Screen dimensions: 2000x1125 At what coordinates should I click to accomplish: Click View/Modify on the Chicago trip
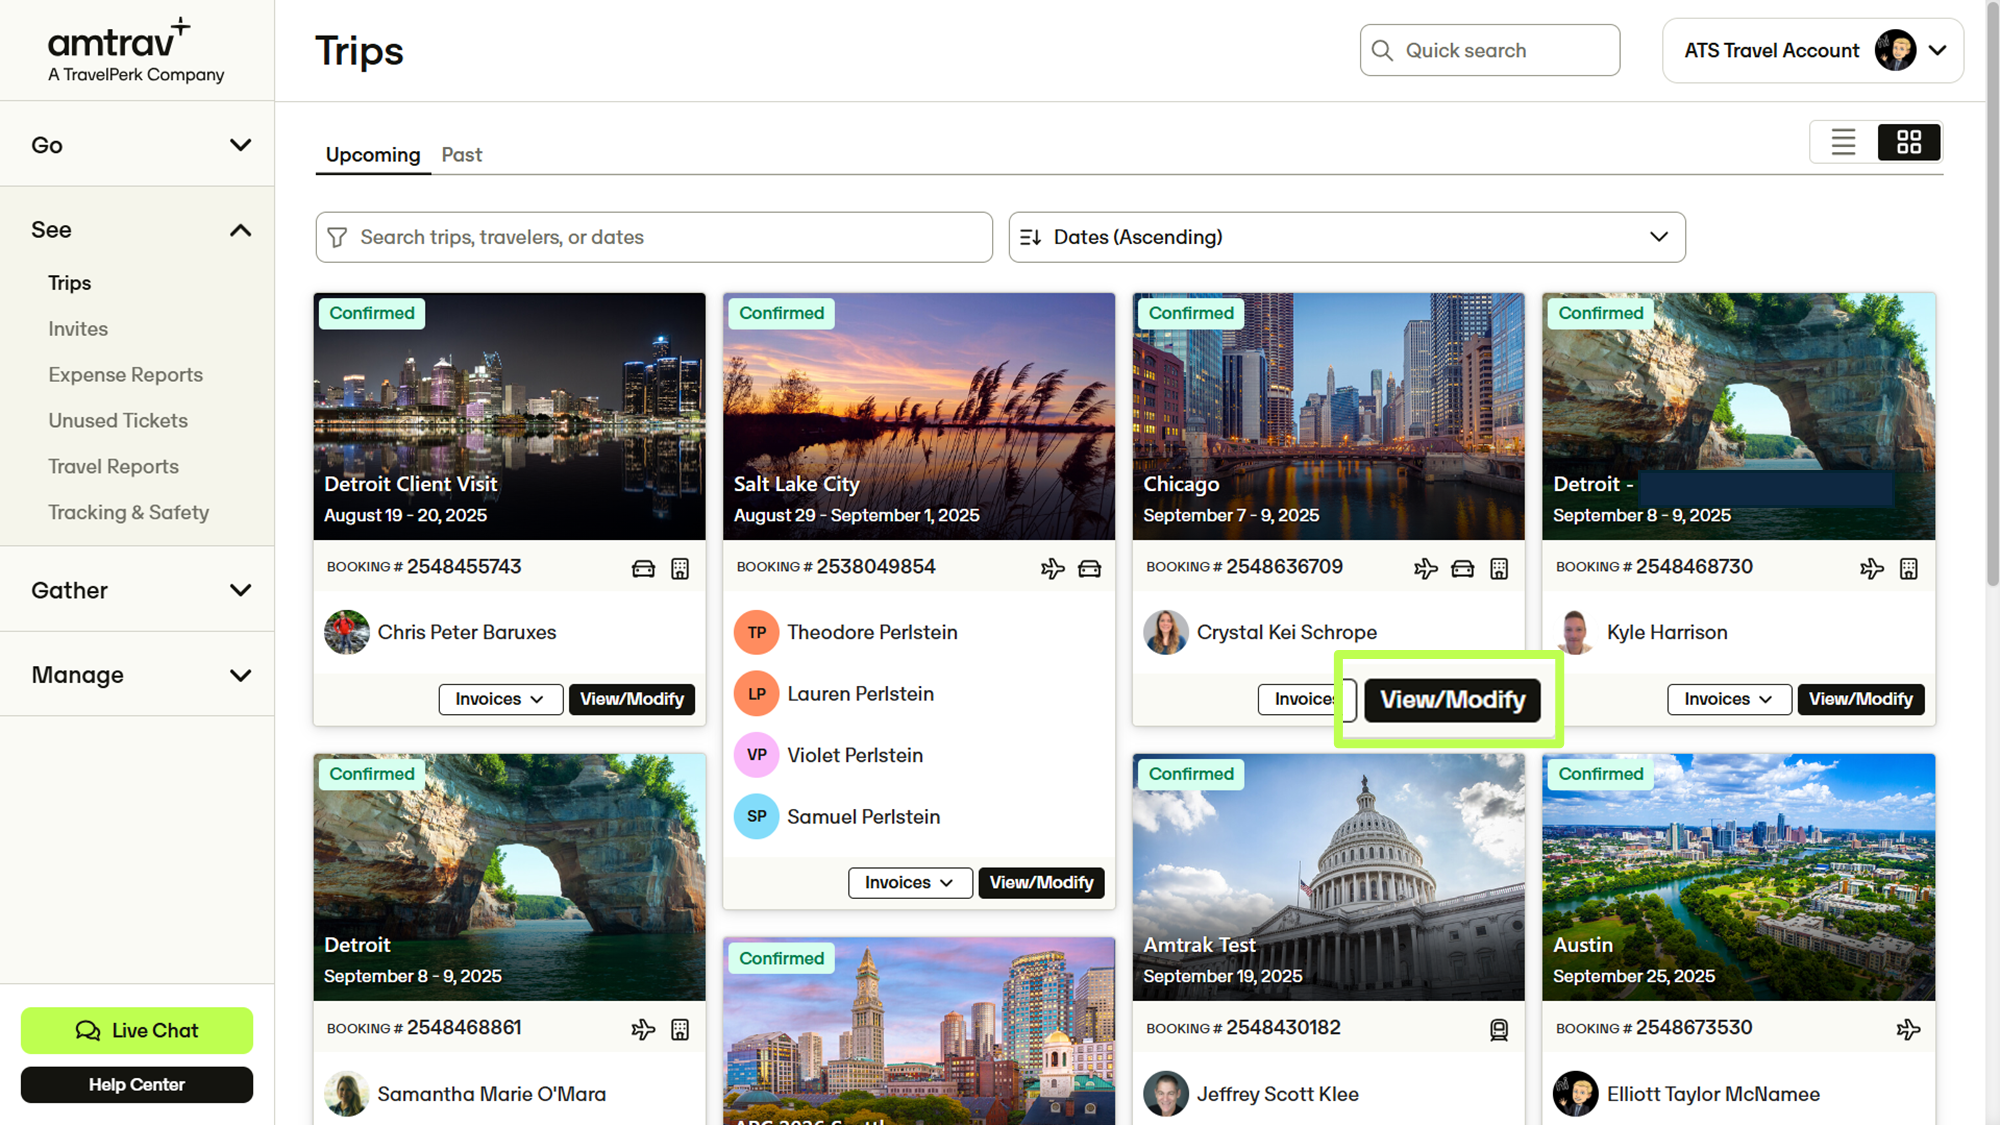(x=1452, y=699)
